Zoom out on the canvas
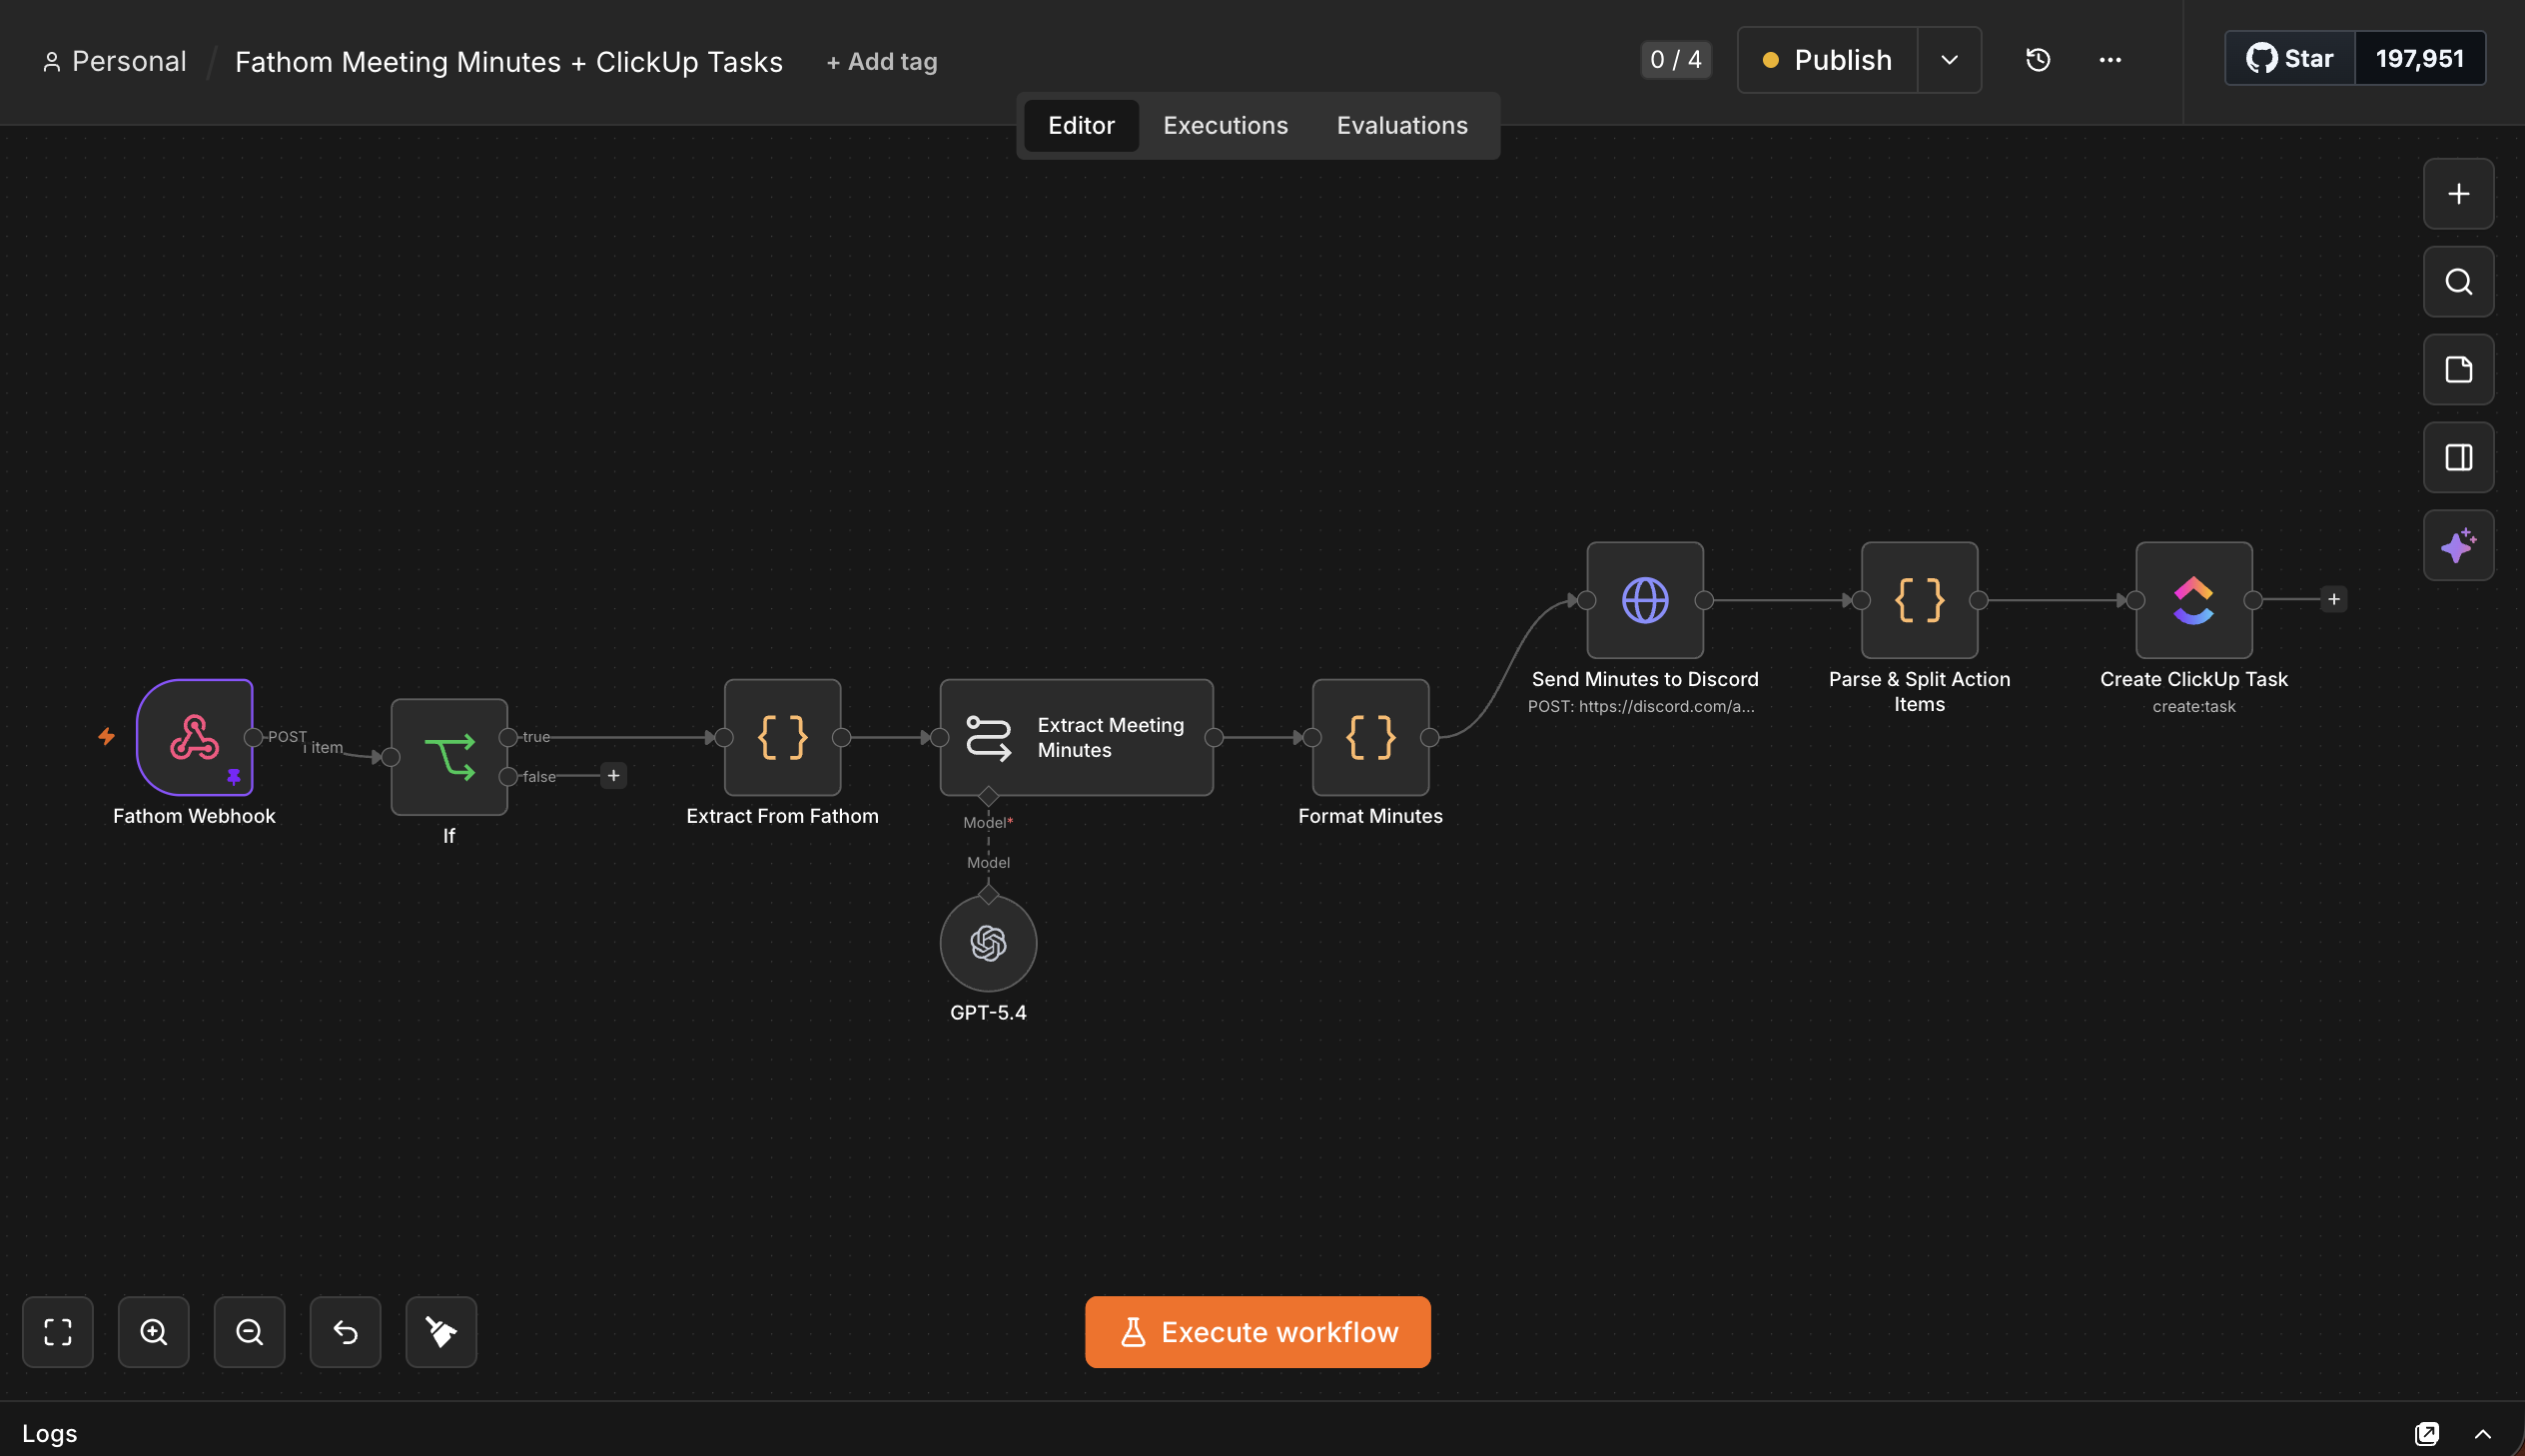 click(x=250, y=1332)
